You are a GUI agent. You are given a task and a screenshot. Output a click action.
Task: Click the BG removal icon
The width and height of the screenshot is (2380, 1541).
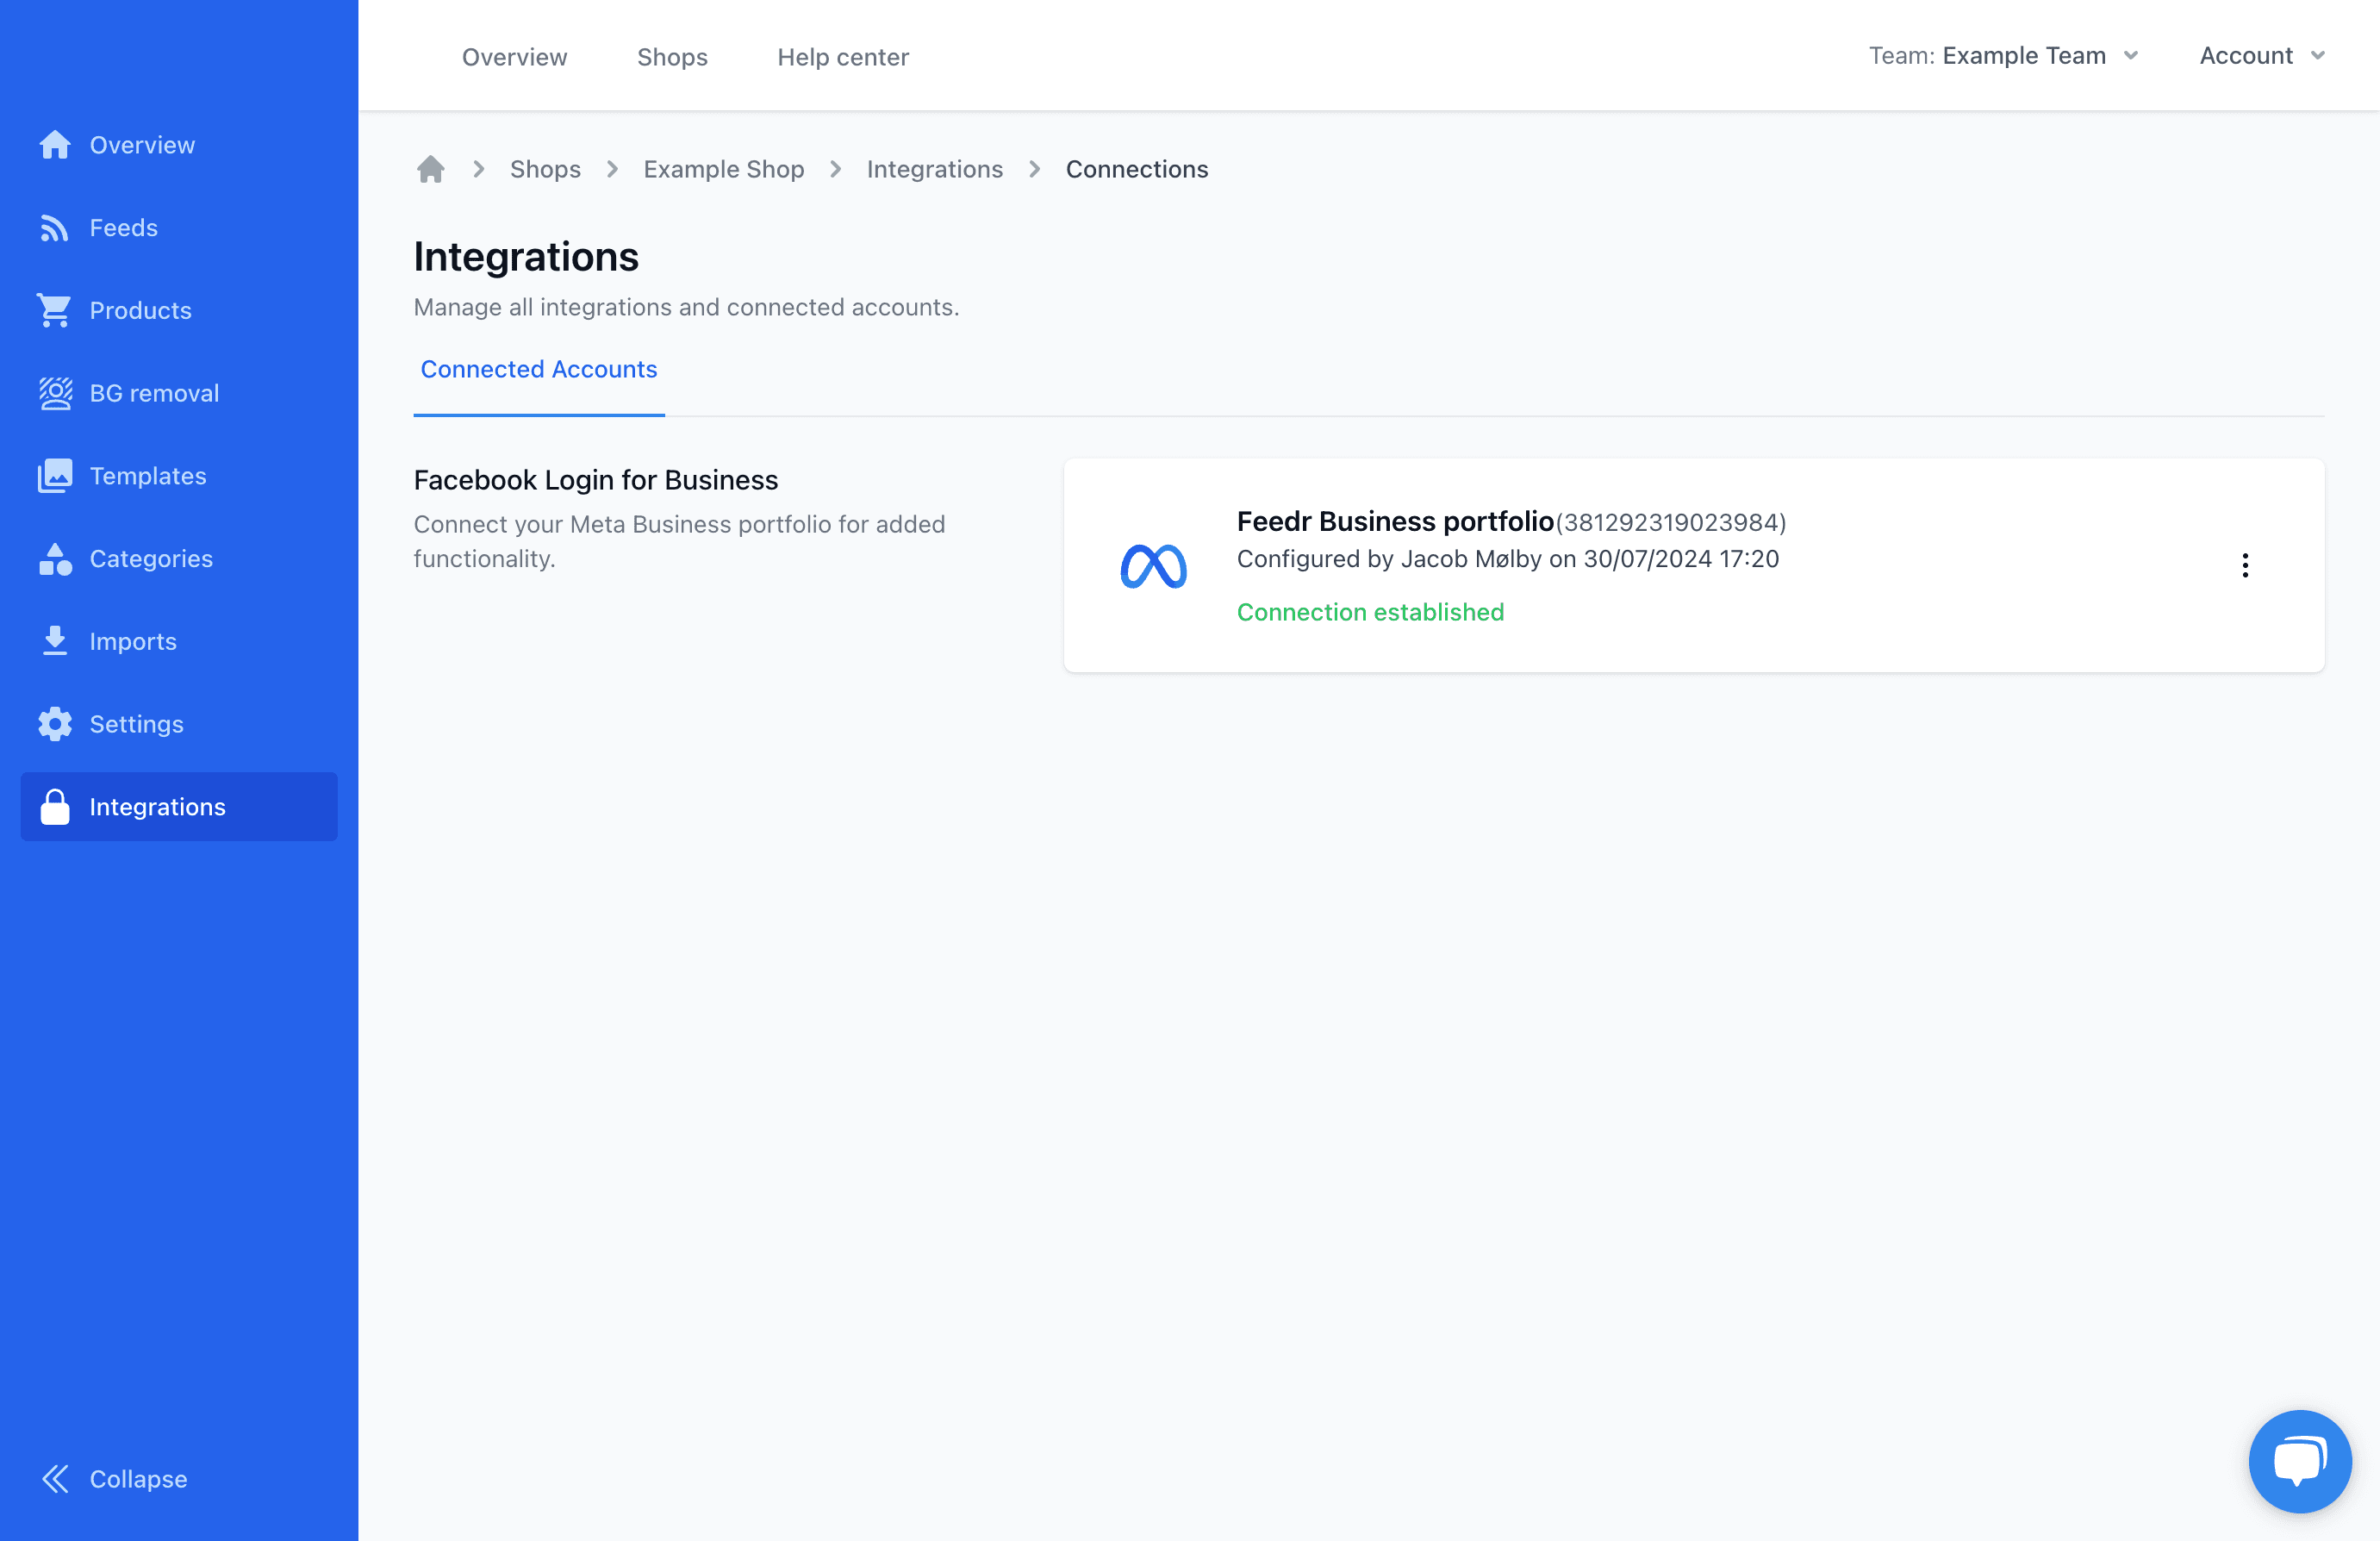pos(55,392)
